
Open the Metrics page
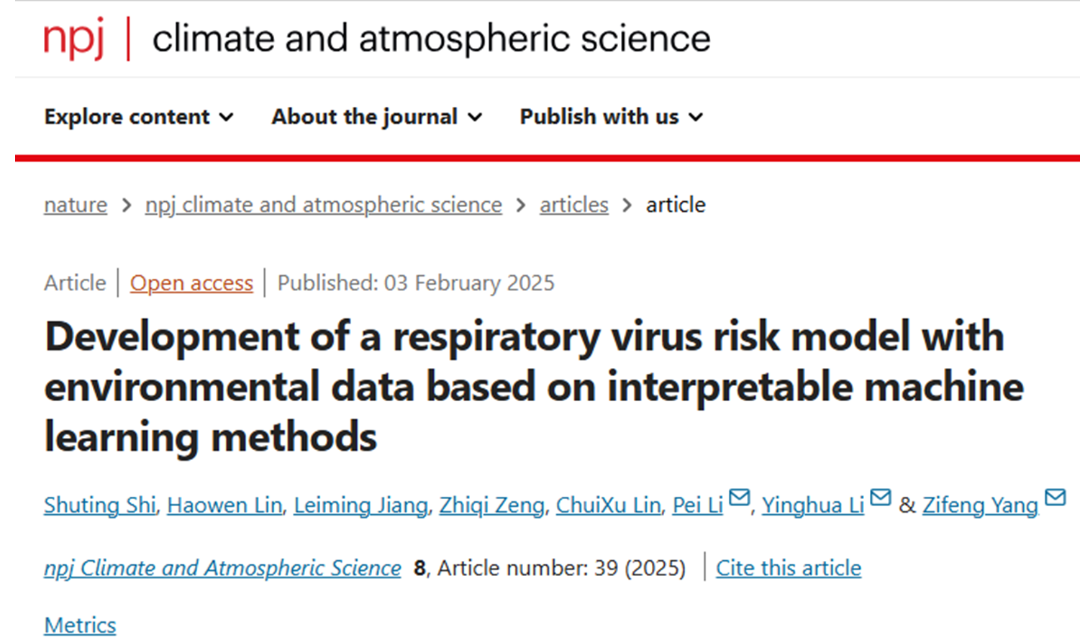(80, 626)
